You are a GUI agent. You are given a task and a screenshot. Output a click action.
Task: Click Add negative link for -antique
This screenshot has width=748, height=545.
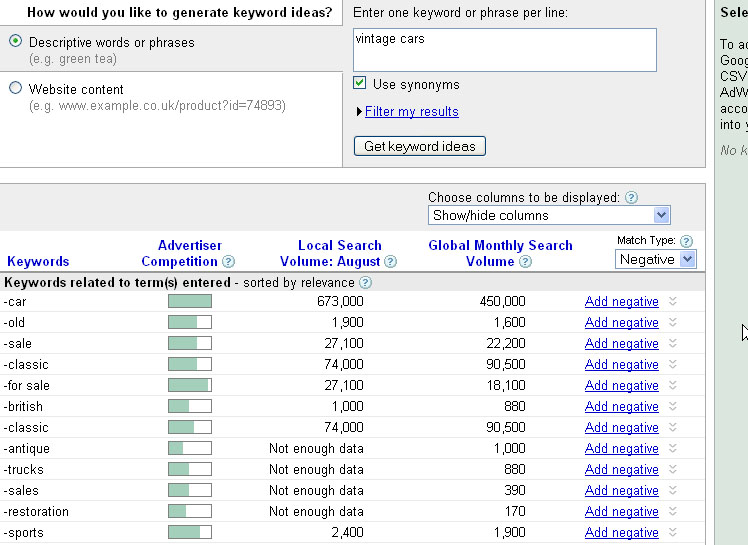621,449
